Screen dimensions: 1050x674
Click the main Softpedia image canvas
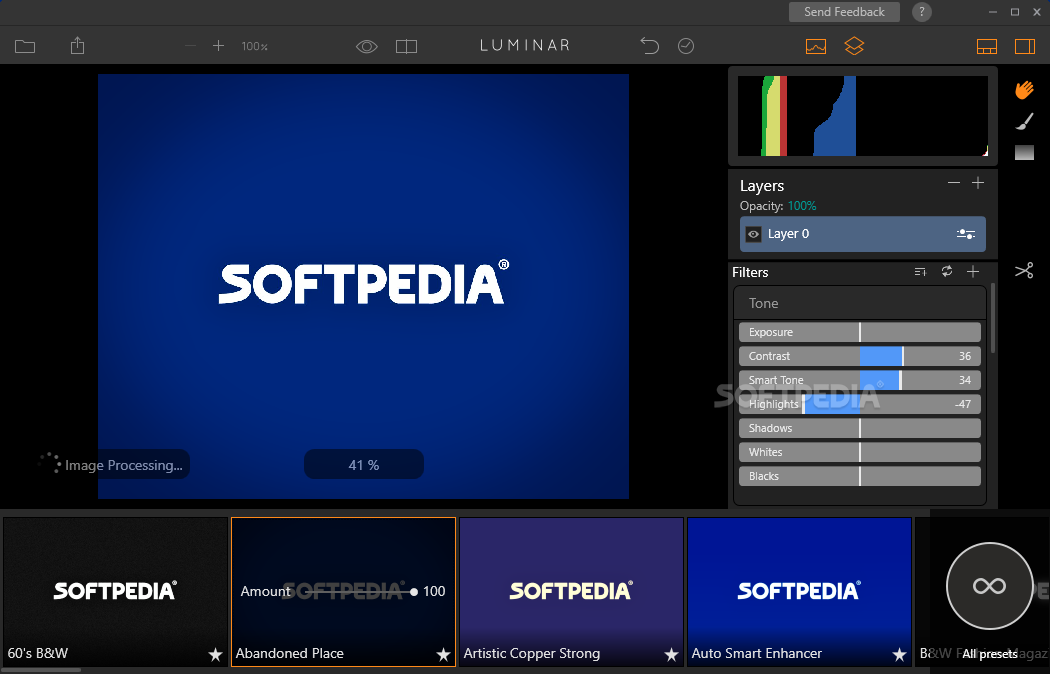click(x=363, y=286)
